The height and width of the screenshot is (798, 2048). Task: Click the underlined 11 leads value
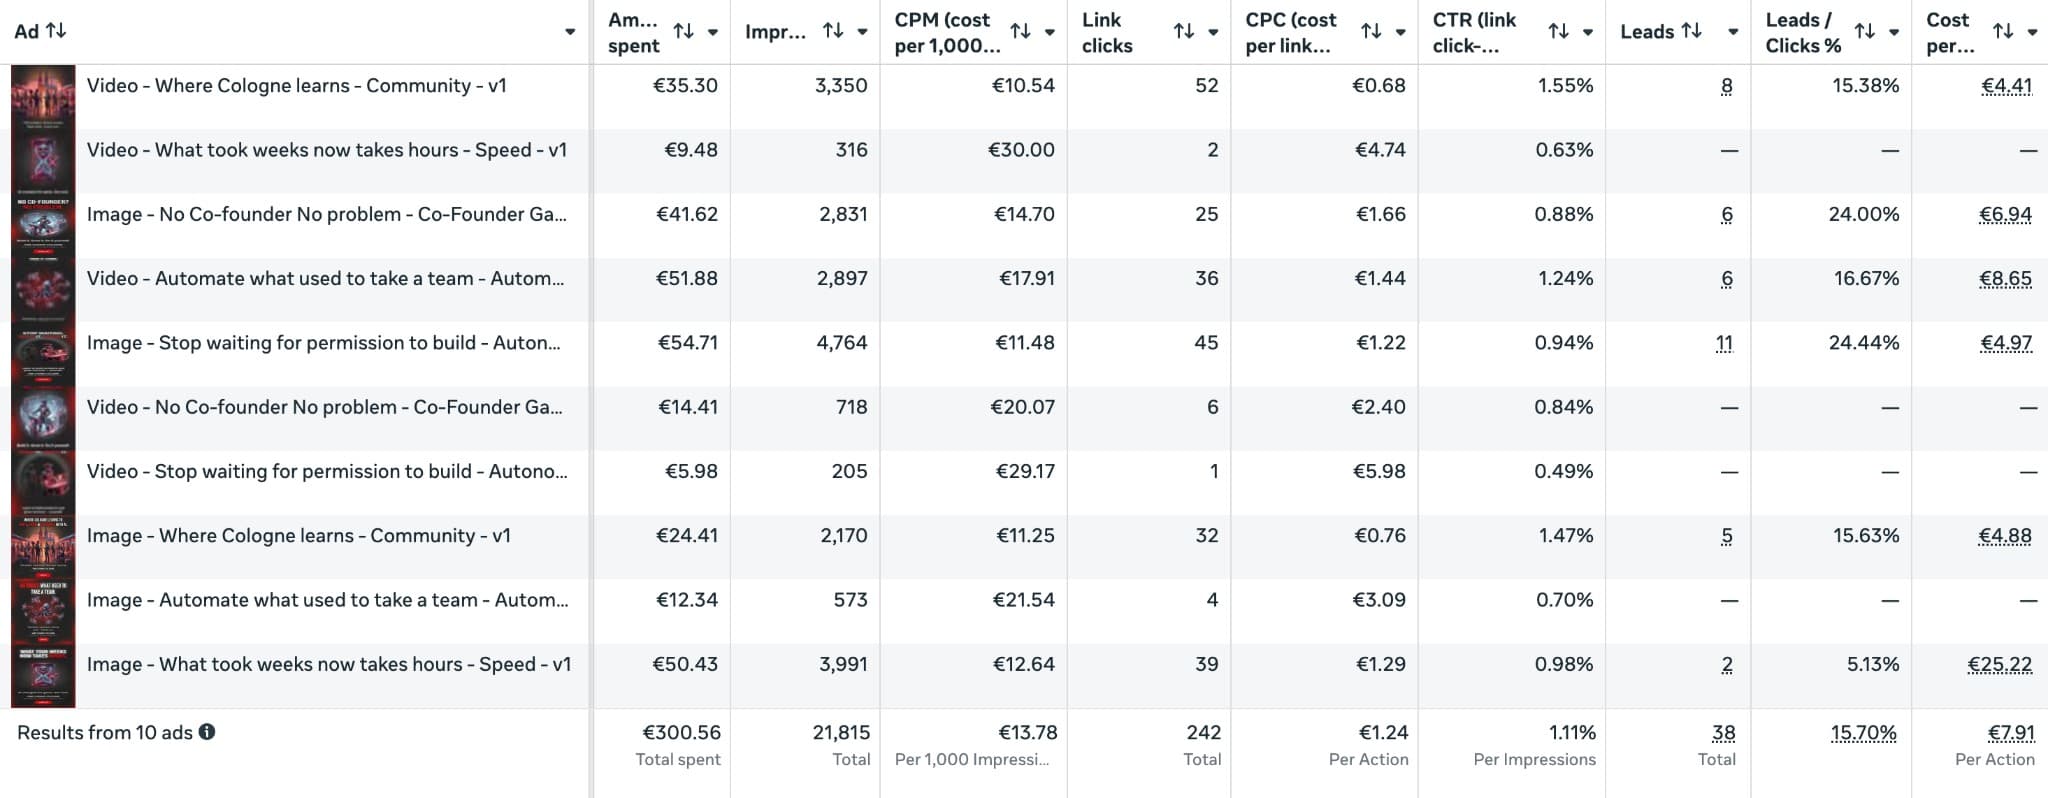point(1723,342)
